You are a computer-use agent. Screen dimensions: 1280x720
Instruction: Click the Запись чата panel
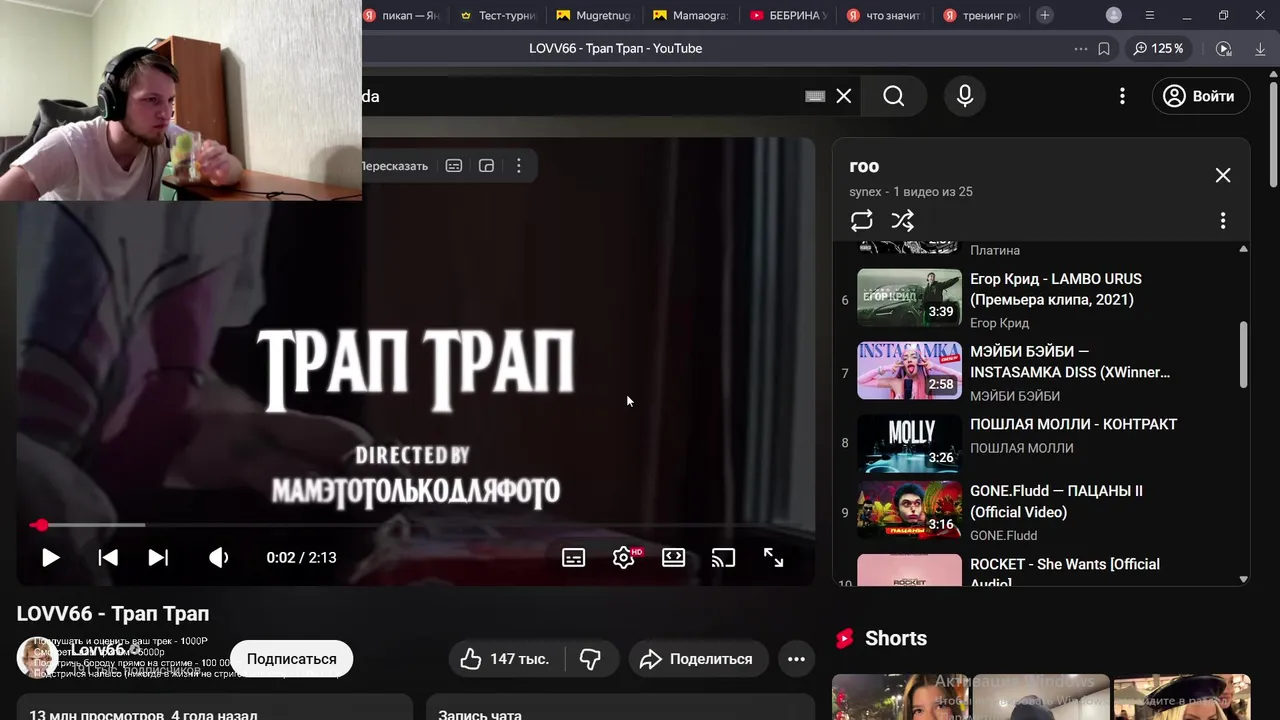(x=620, y=707)
